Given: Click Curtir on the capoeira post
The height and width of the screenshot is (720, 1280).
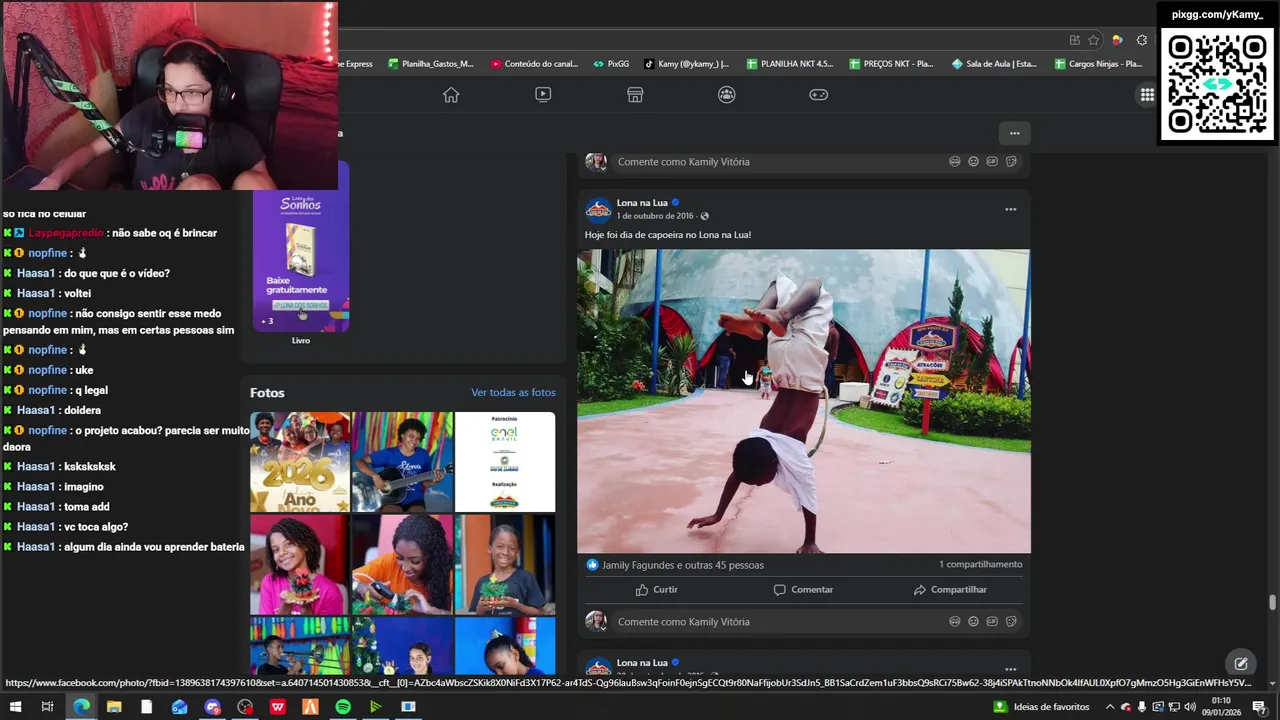Looking at the screenshot, I should click(x=656, y=590).
